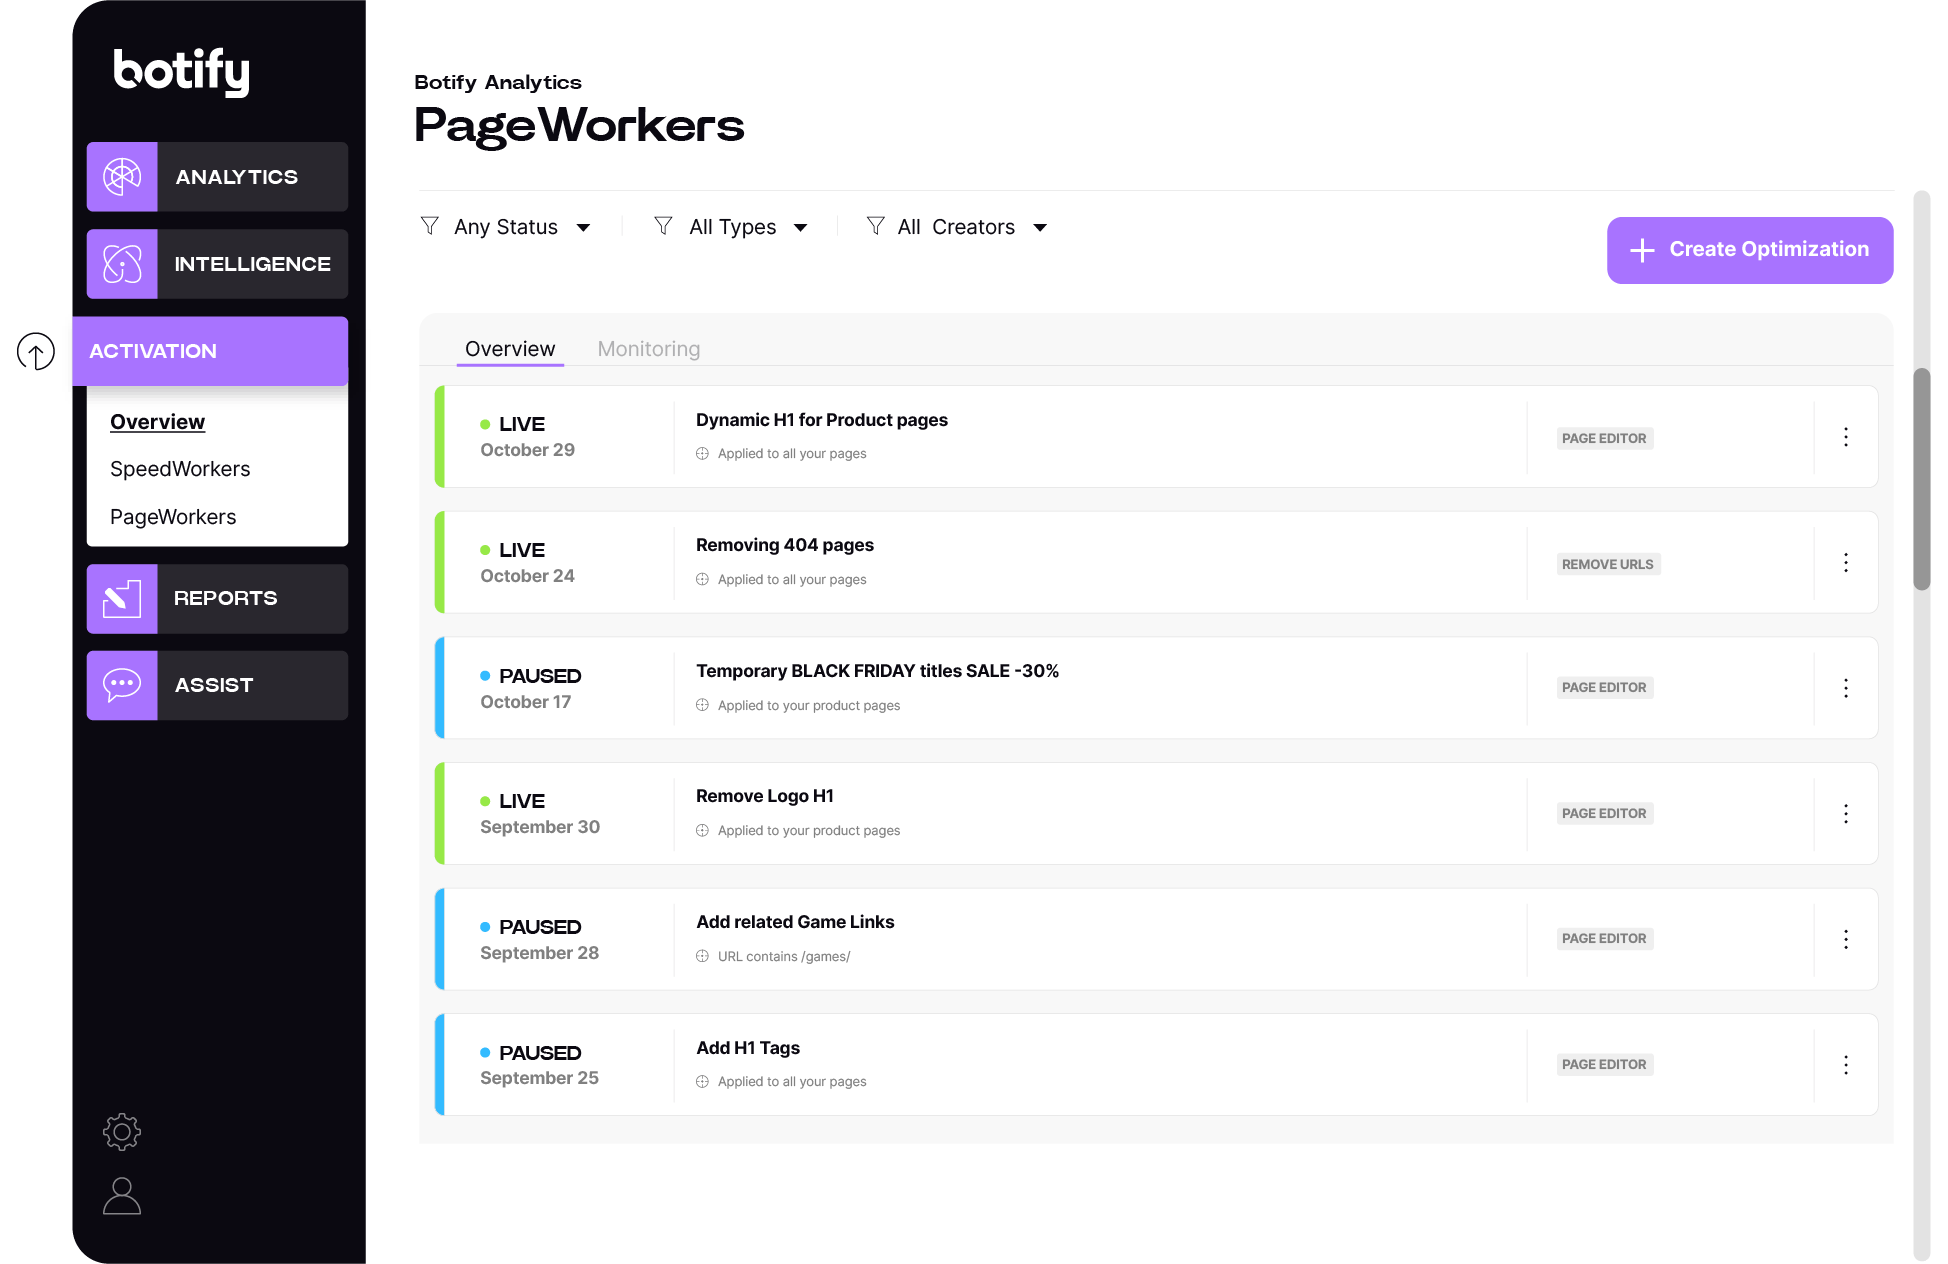Click the green LIVE status dot on Remove Logo H1
Screen dimensions: 1948x1264
(486, 800)
